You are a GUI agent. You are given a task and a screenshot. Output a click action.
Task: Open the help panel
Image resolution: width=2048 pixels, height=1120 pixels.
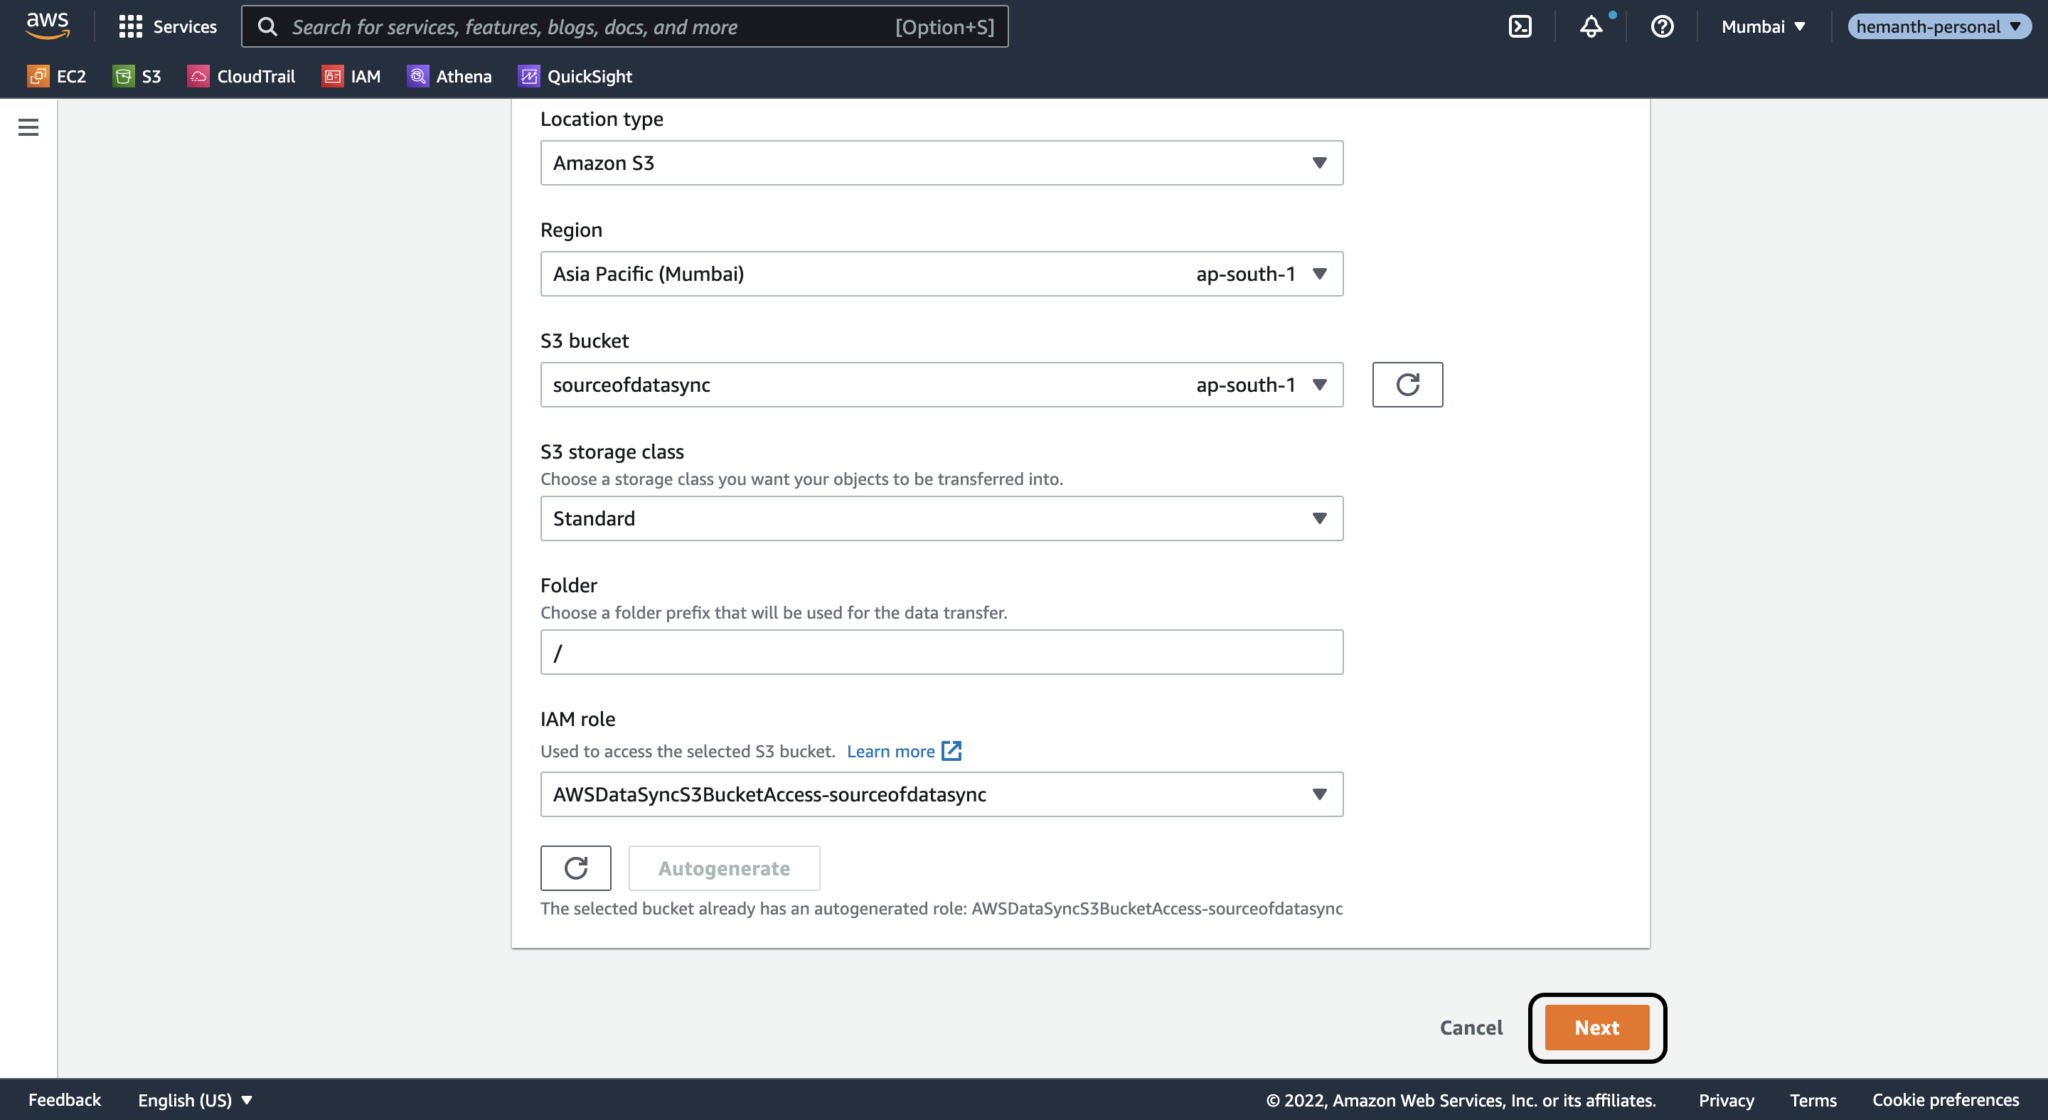1663,26
